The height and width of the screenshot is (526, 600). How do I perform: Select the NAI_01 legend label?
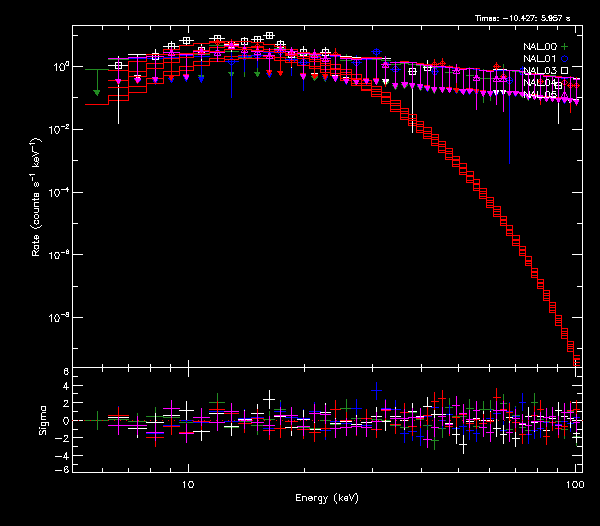539,58
